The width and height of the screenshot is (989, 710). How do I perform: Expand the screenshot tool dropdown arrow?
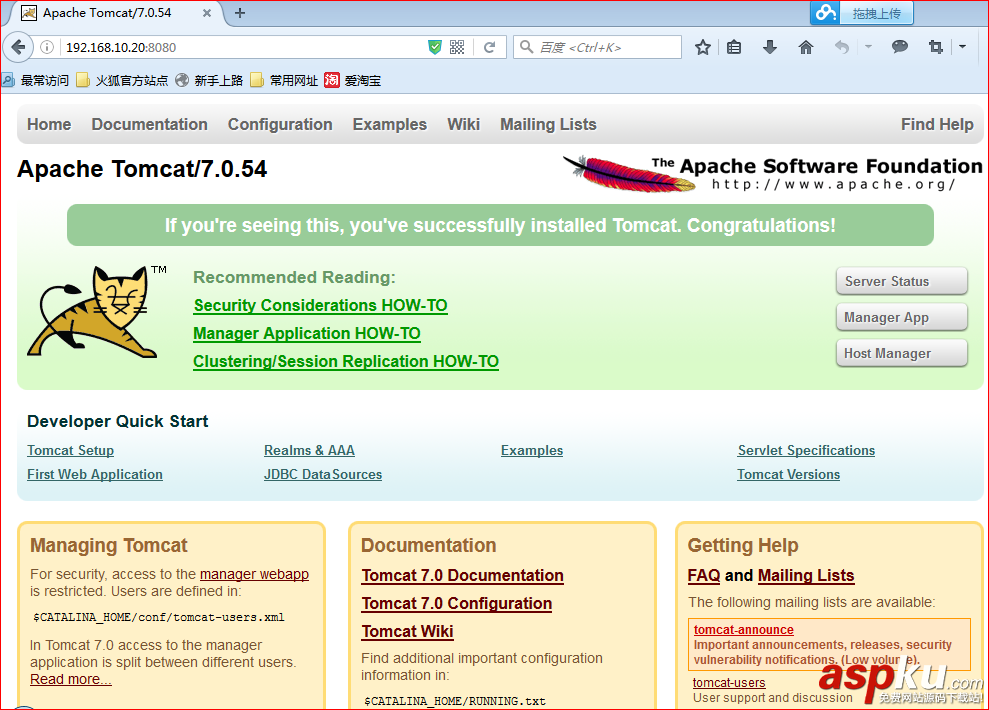[x=963, y=47]
